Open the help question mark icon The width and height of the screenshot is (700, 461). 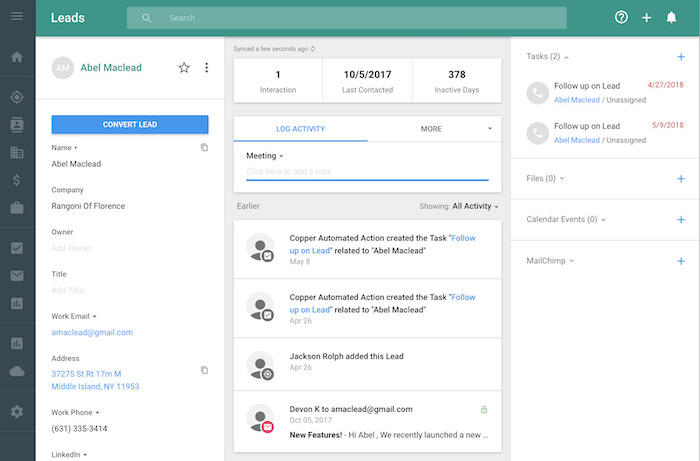tap(621, 18)
